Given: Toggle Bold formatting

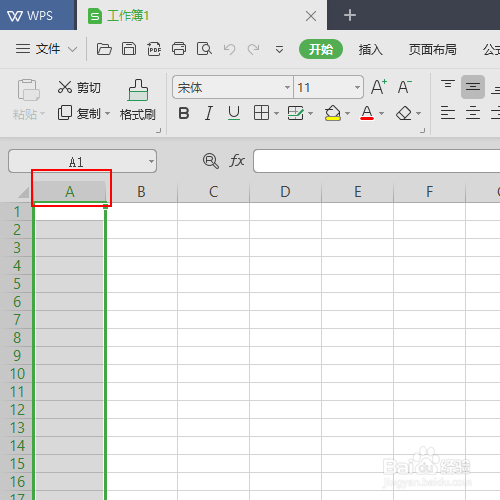Looking at the screenshot, I should coord(184,113).
